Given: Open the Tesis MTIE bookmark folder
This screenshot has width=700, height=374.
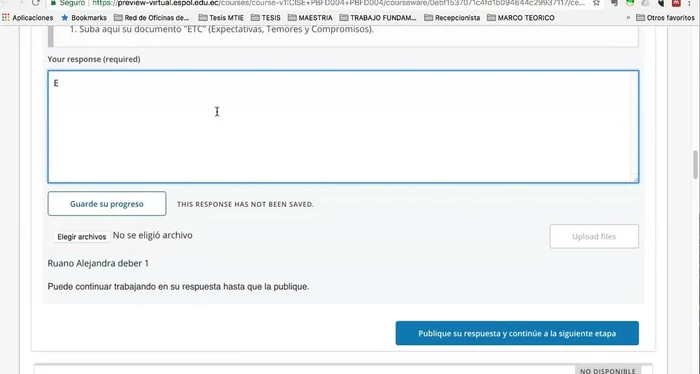Looking at the screenshot, I should click(221, 18).
